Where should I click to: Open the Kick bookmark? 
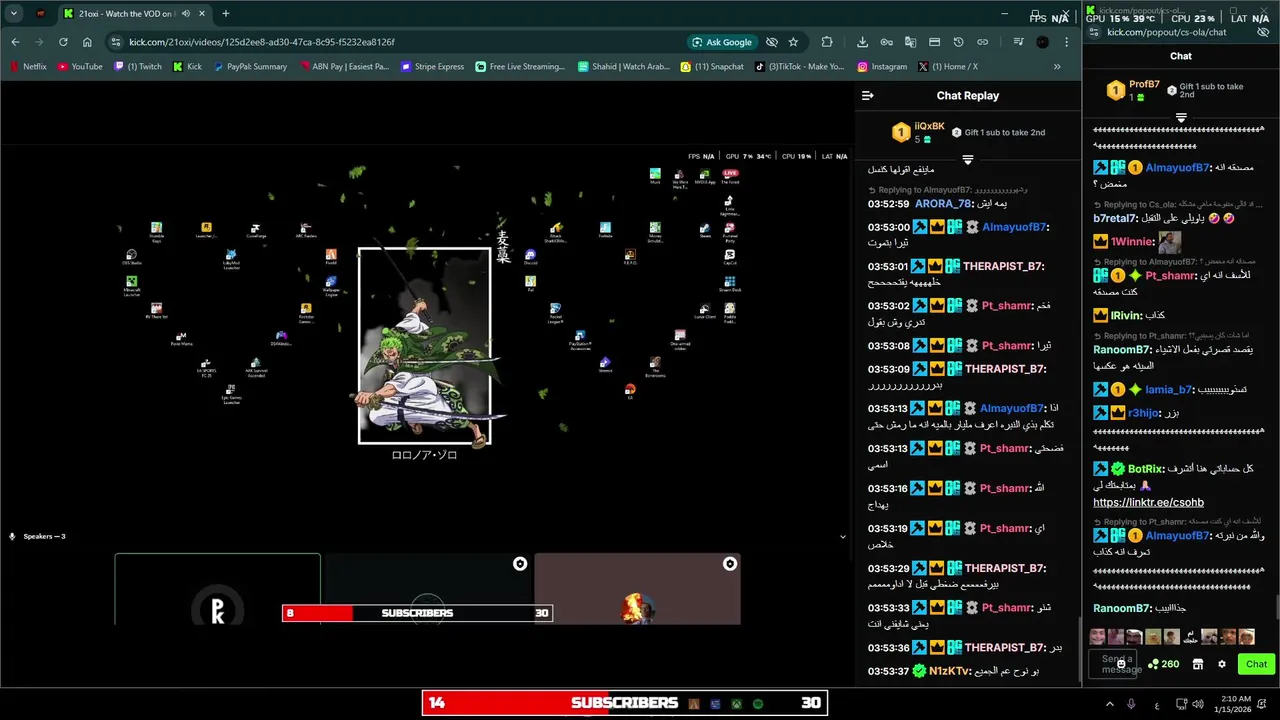(187, 67)
